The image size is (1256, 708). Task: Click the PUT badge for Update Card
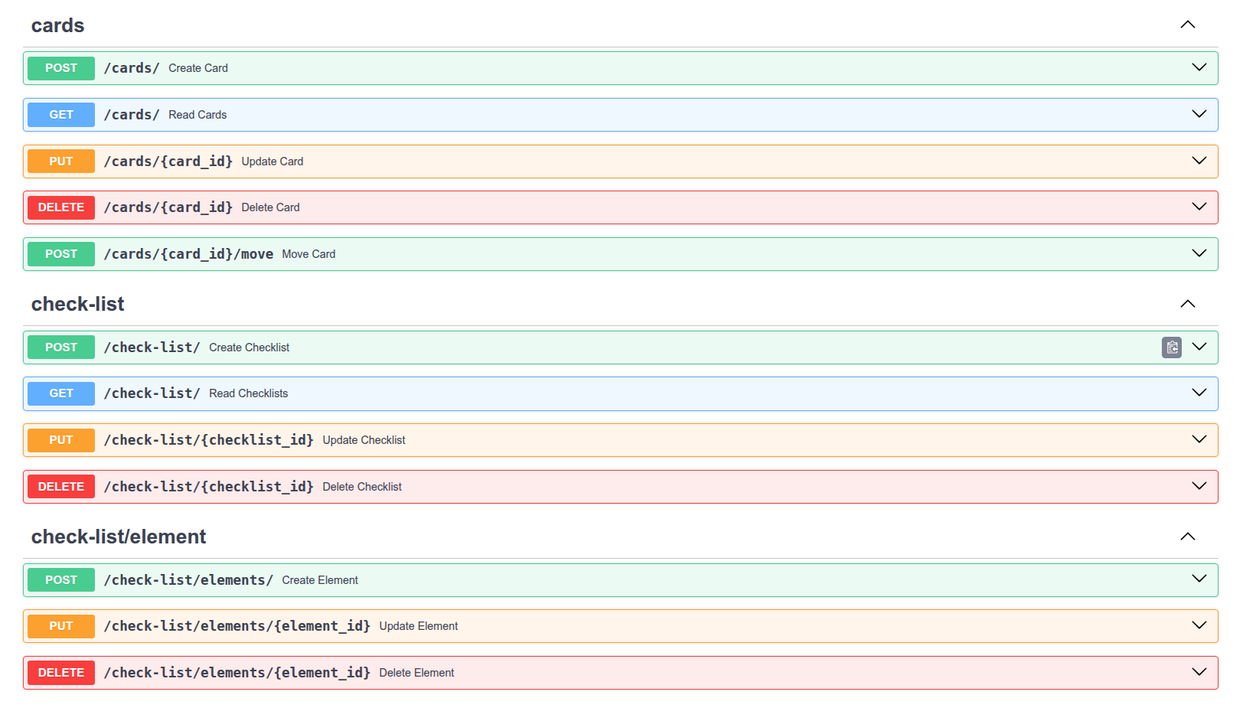(x=61, y=161)
